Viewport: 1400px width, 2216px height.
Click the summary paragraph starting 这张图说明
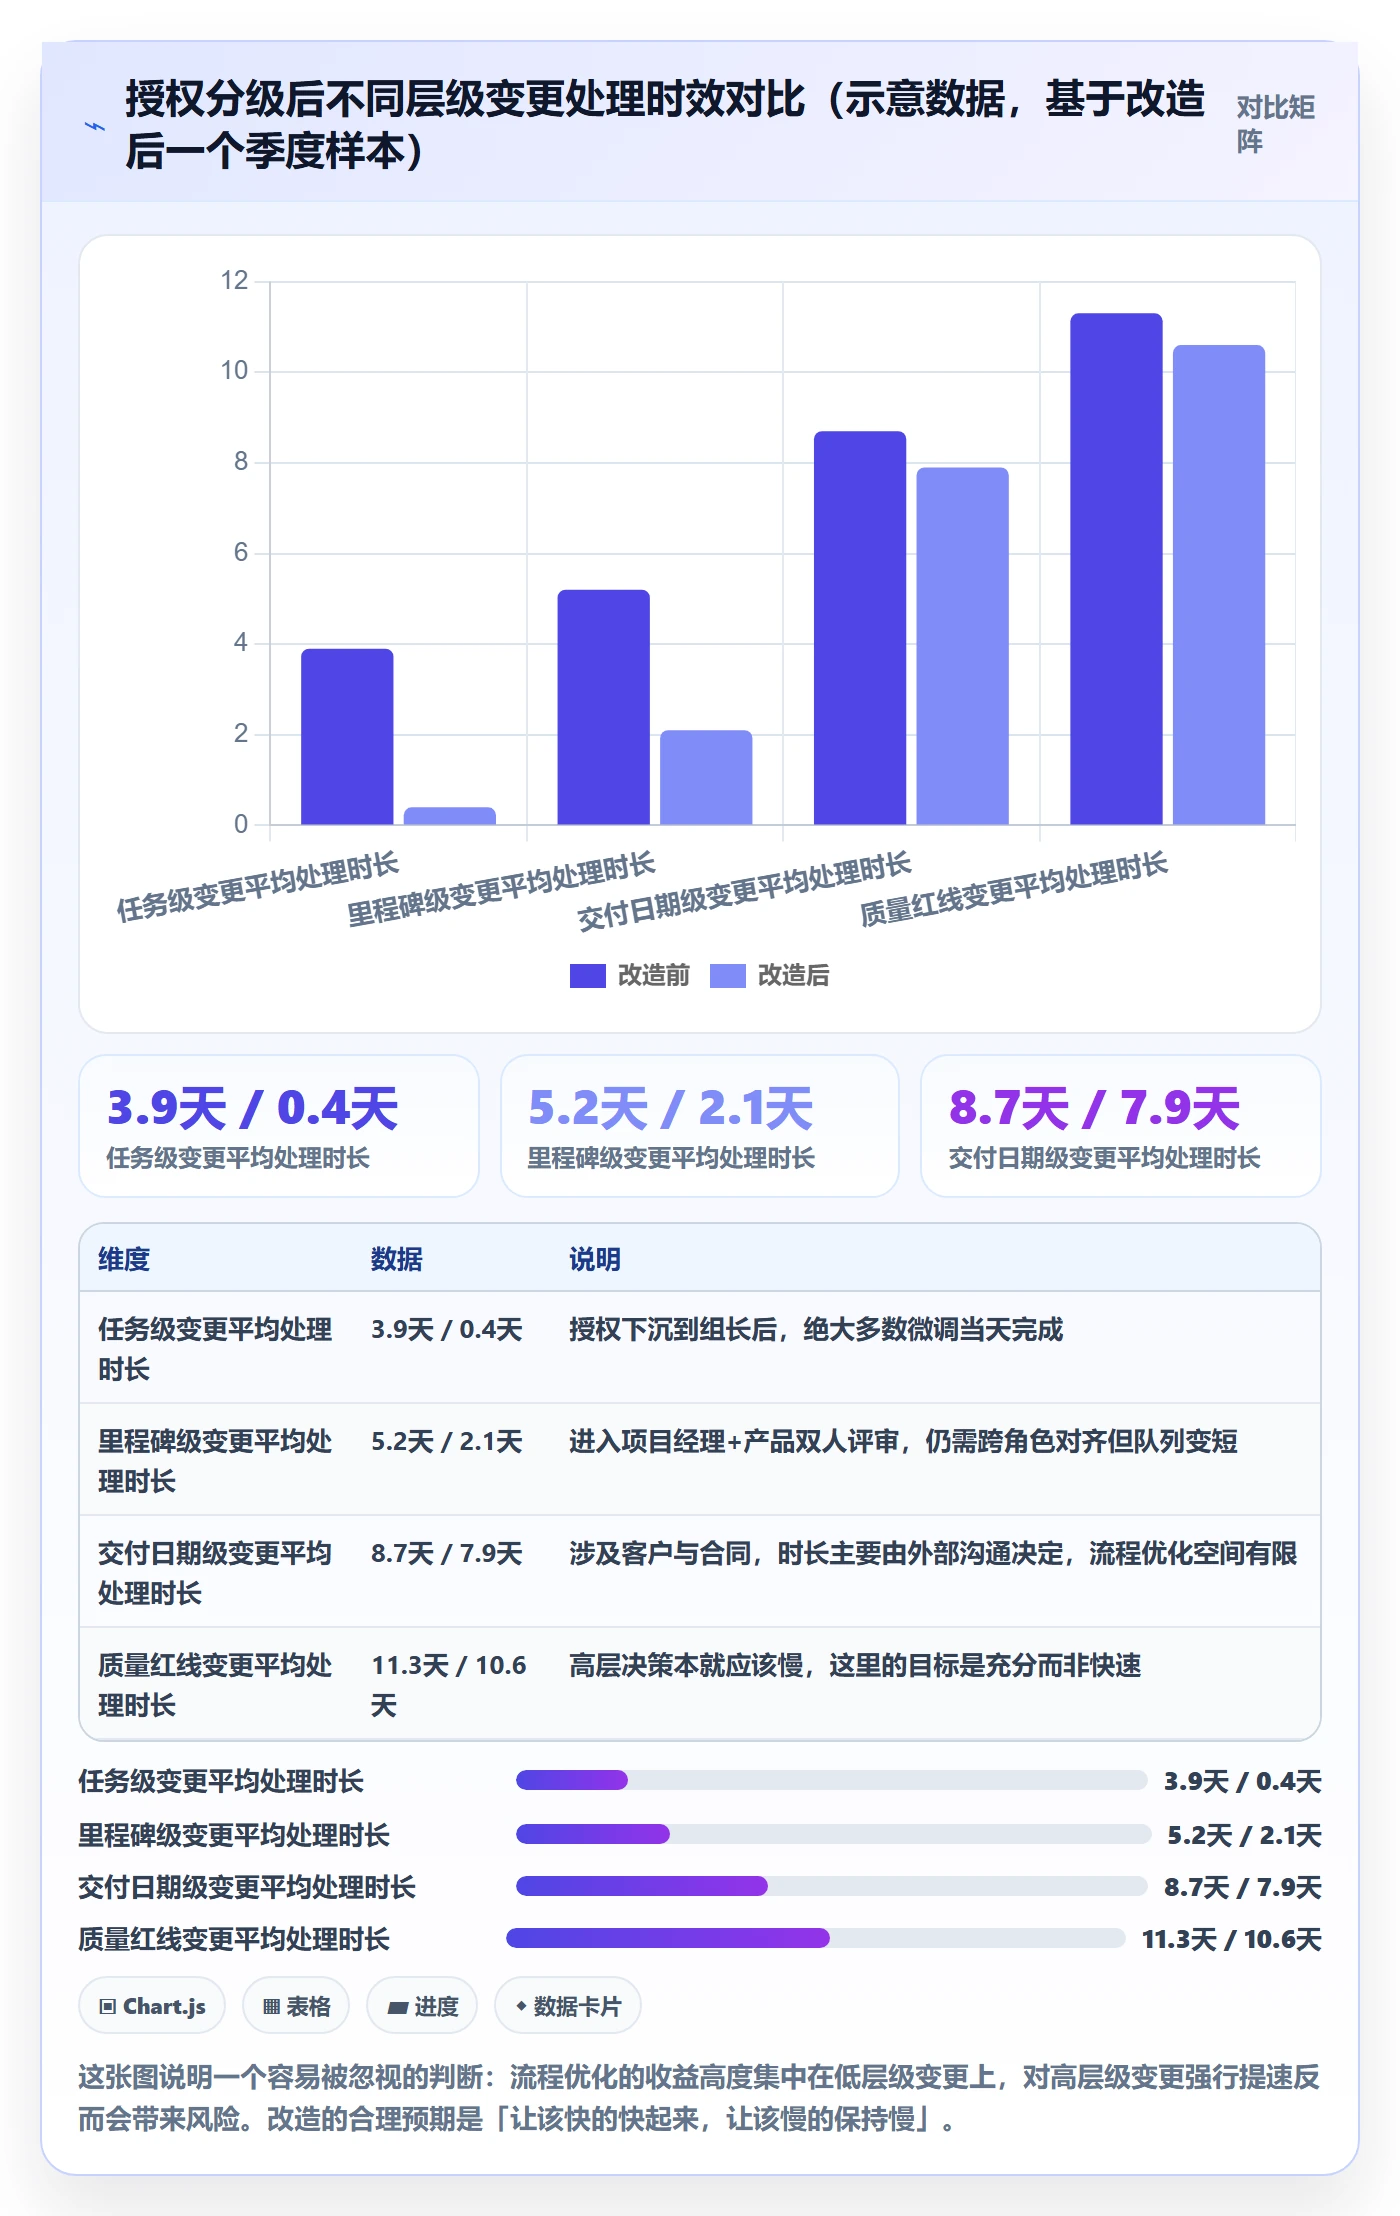coord(699,2097)
